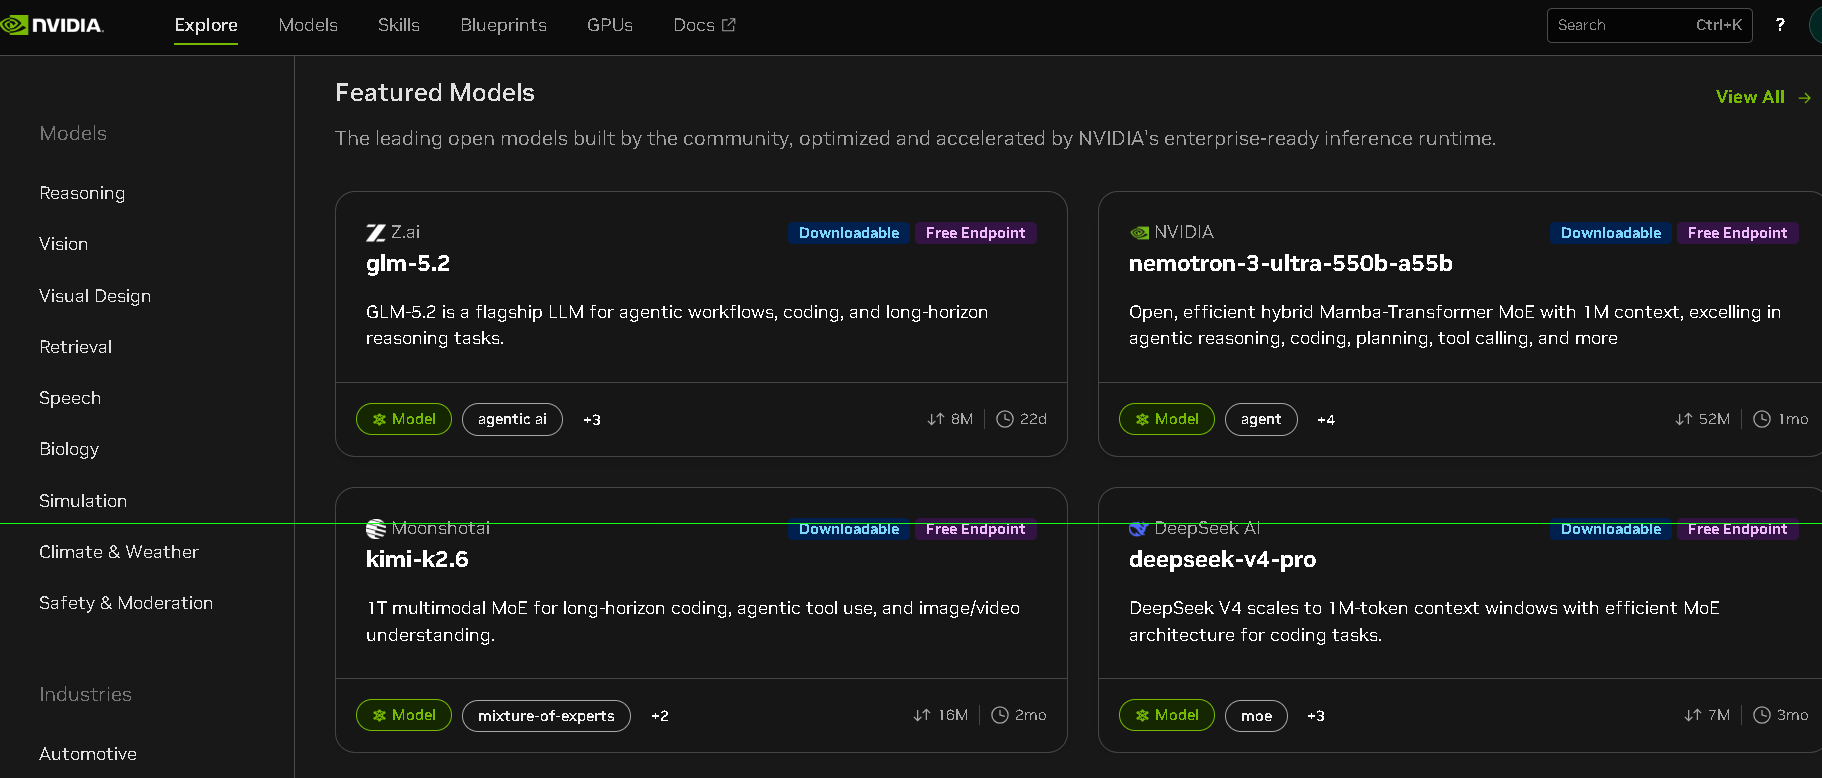Select the Speech category
1822x778 pixels.
coord(70,398)
